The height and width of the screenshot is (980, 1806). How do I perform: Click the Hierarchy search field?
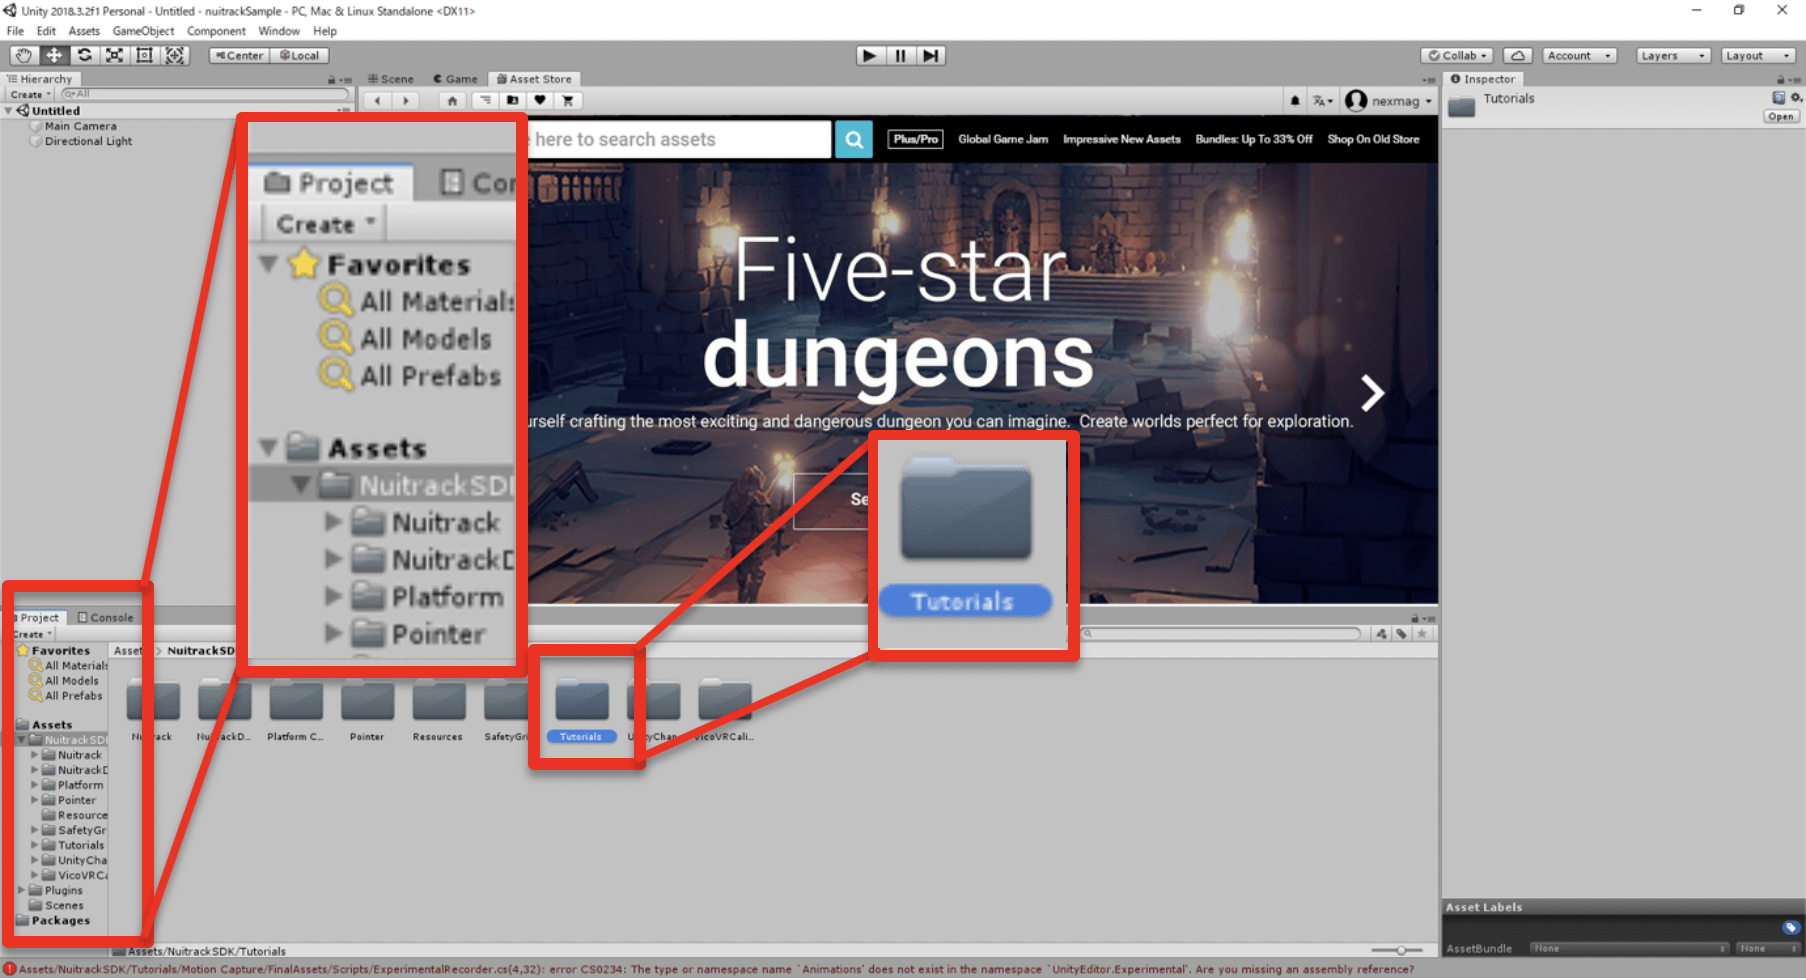(x=204, y=94)
